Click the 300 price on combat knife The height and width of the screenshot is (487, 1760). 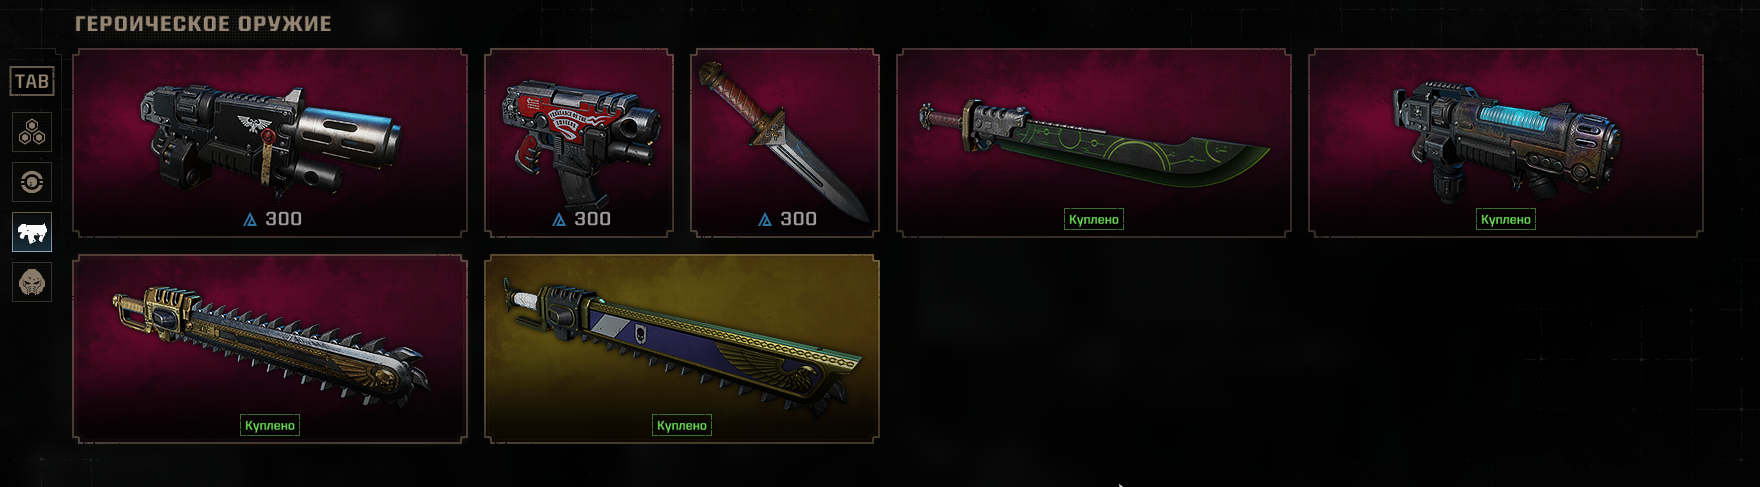[x=798, y=219]
